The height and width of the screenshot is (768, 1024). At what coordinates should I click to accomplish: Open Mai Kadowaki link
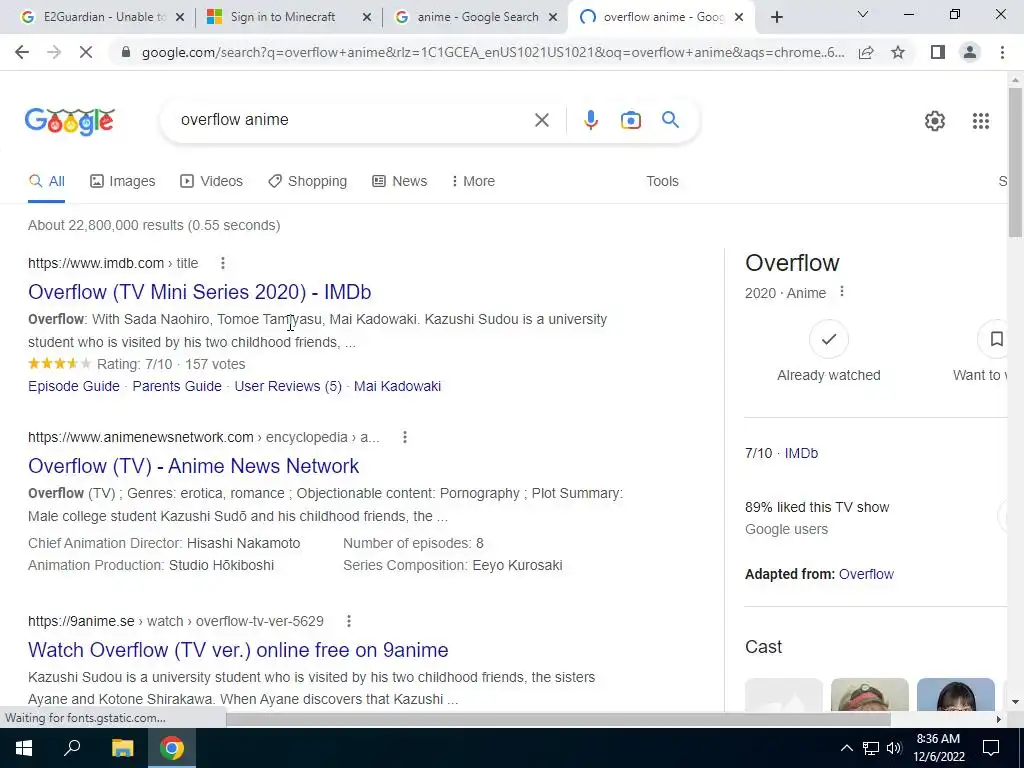click(397, 386)
